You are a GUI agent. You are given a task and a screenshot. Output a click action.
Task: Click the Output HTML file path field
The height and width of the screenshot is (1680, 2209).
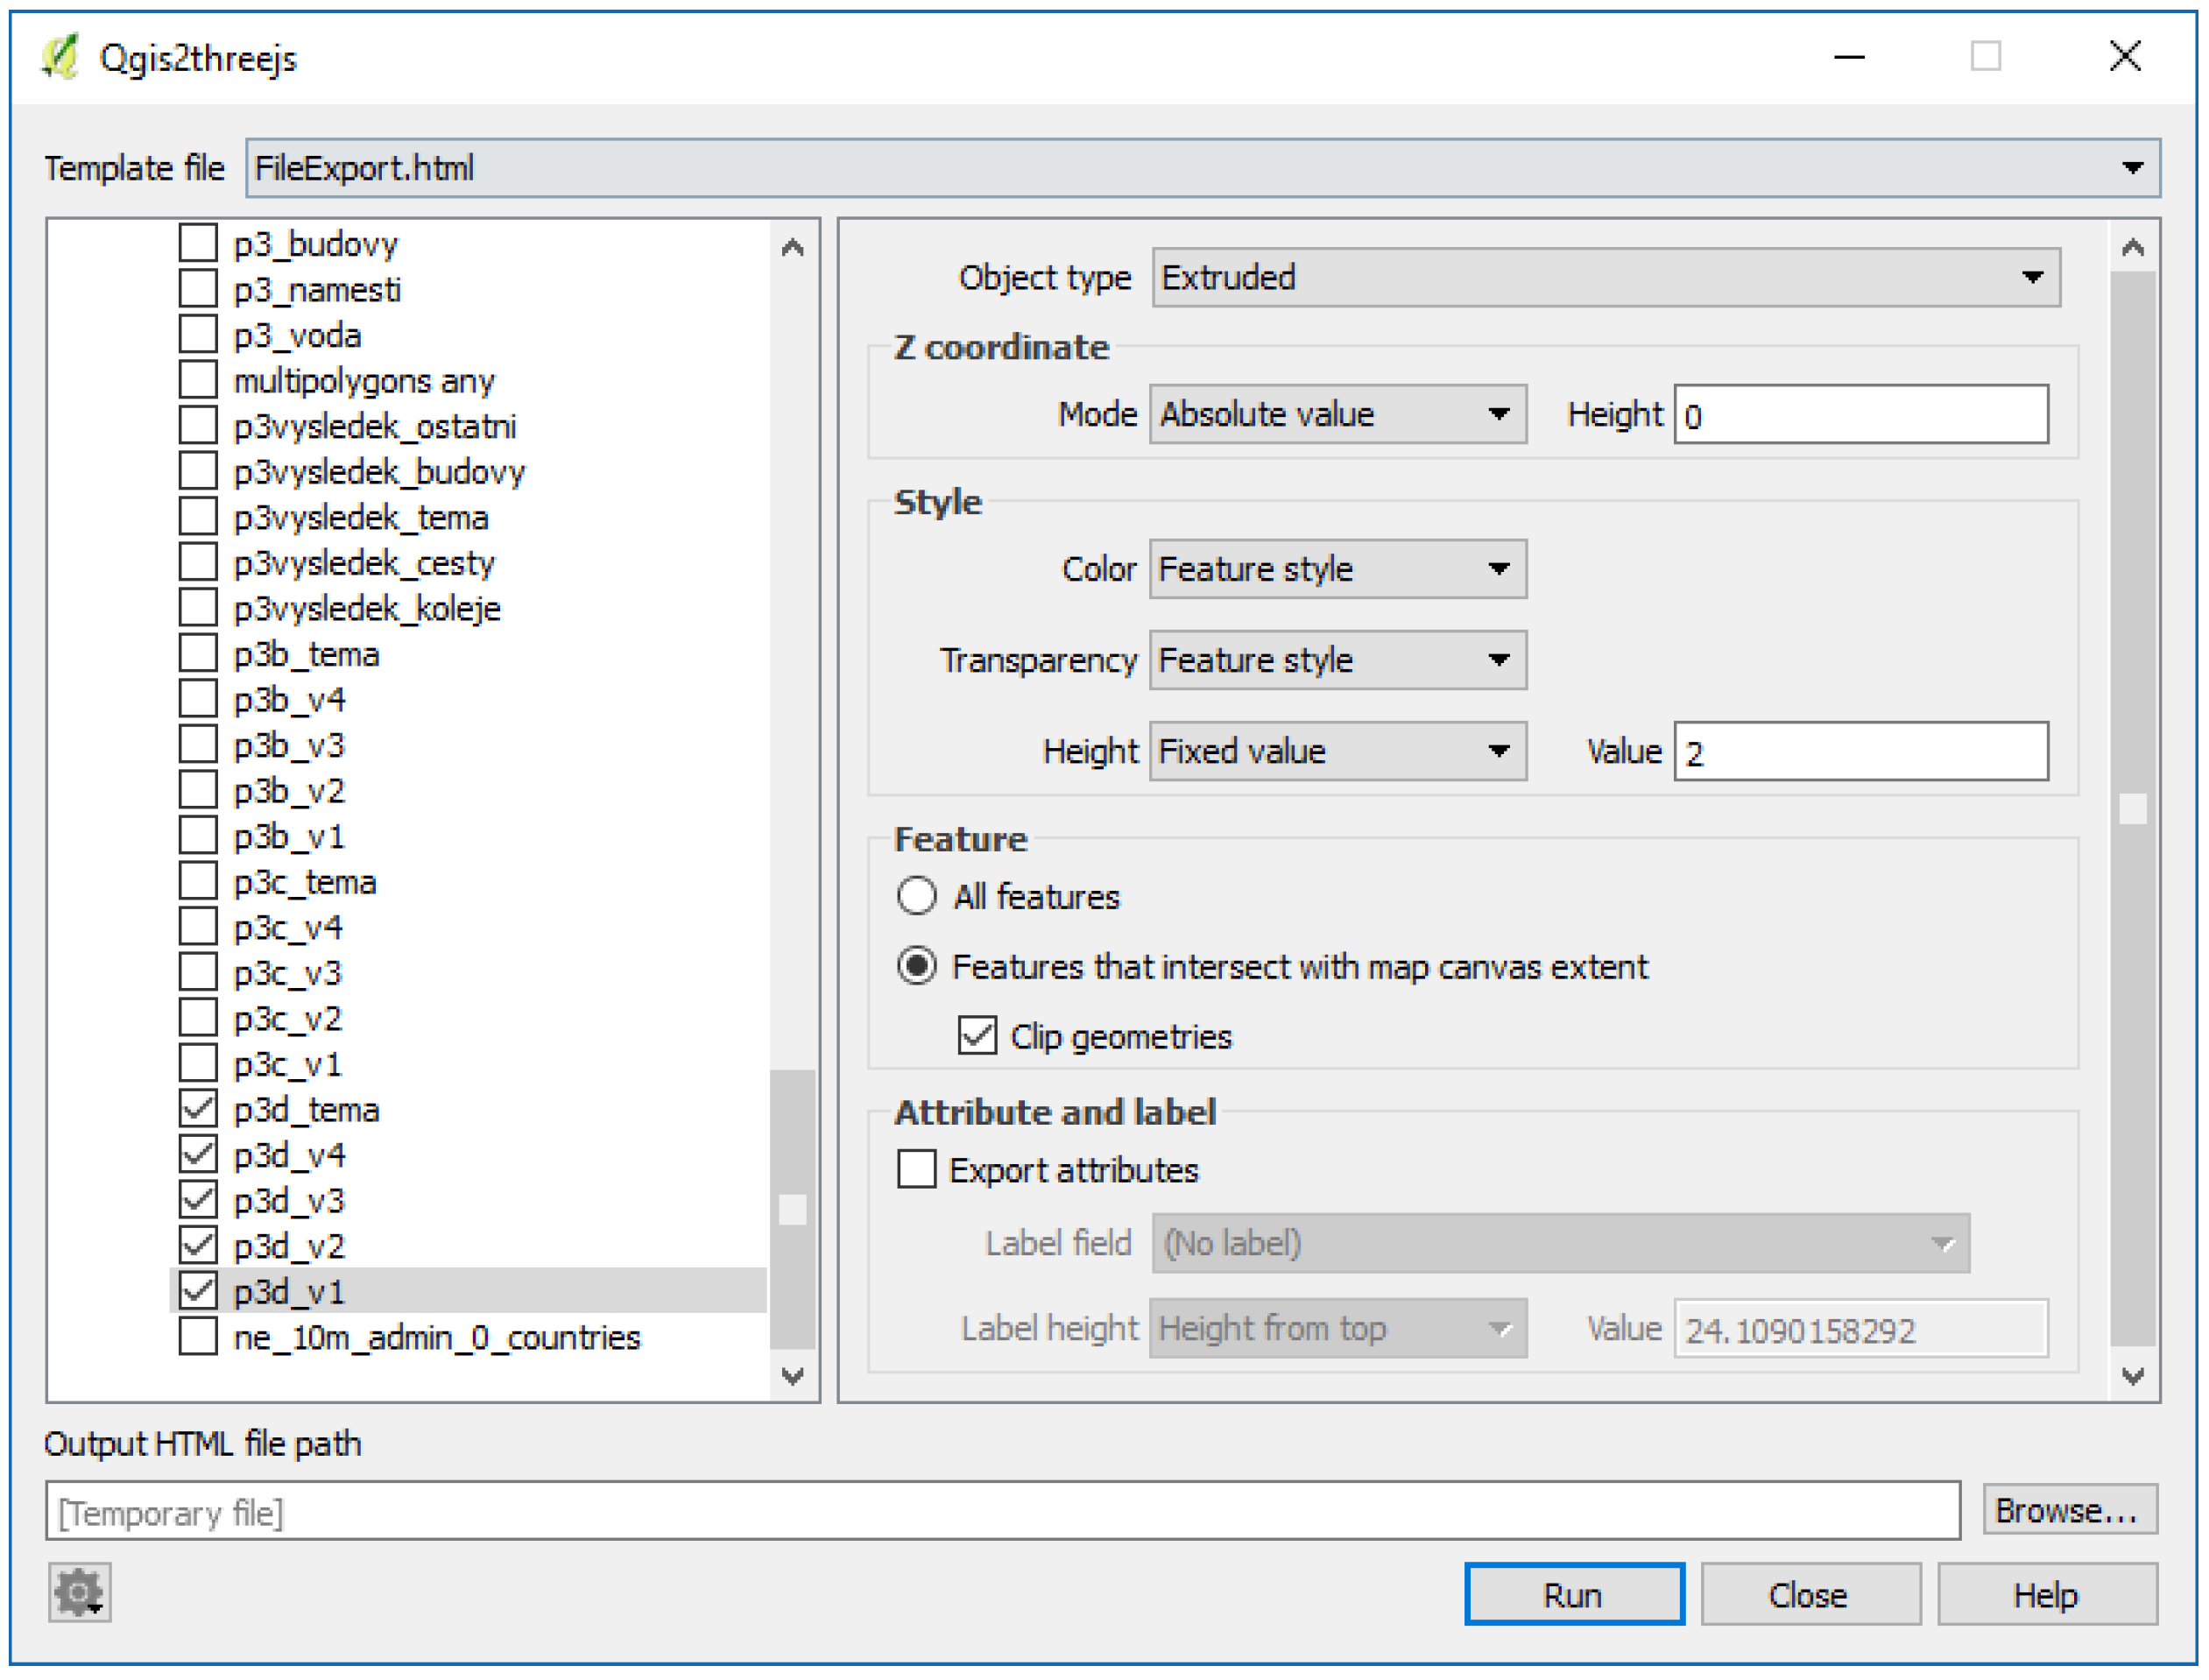tap(1002, 1512)
